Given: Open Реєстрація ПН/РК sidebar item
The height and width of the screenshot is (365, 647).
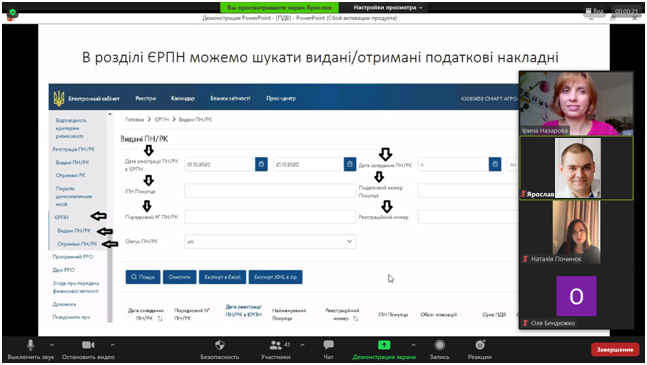Looking at the screenshot, I should tap(73, 149).
